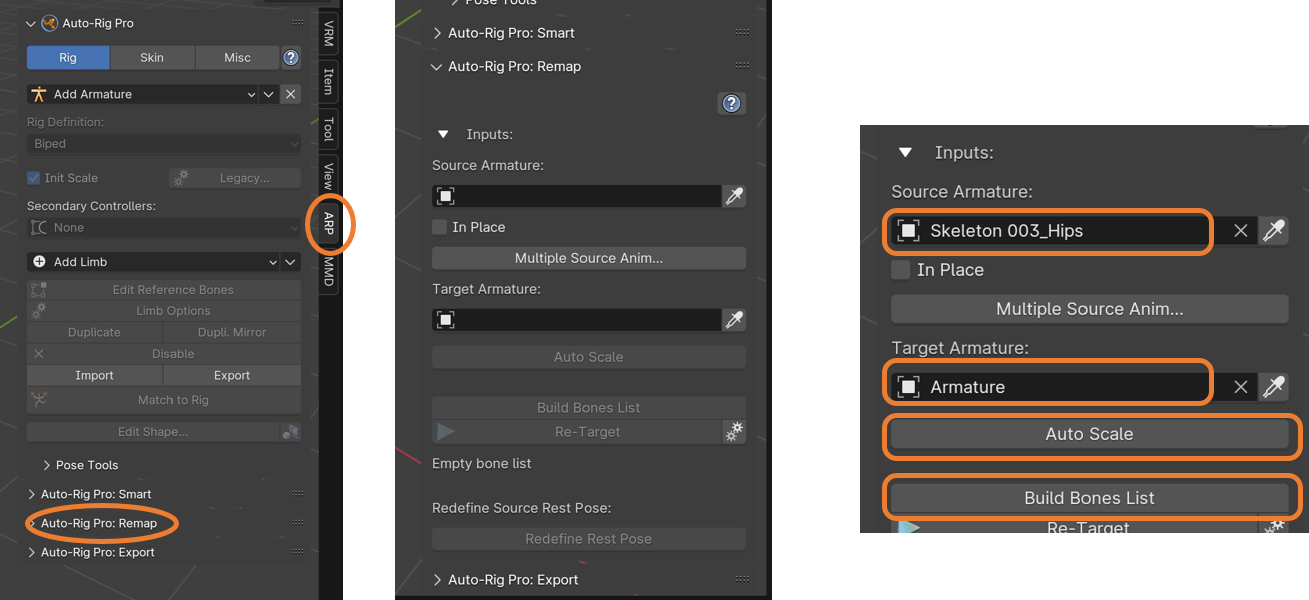The image size is (1309, 600).
Task: Click the grip dots on the middle panel's Remap header
Action: click(x=741, y=66)
